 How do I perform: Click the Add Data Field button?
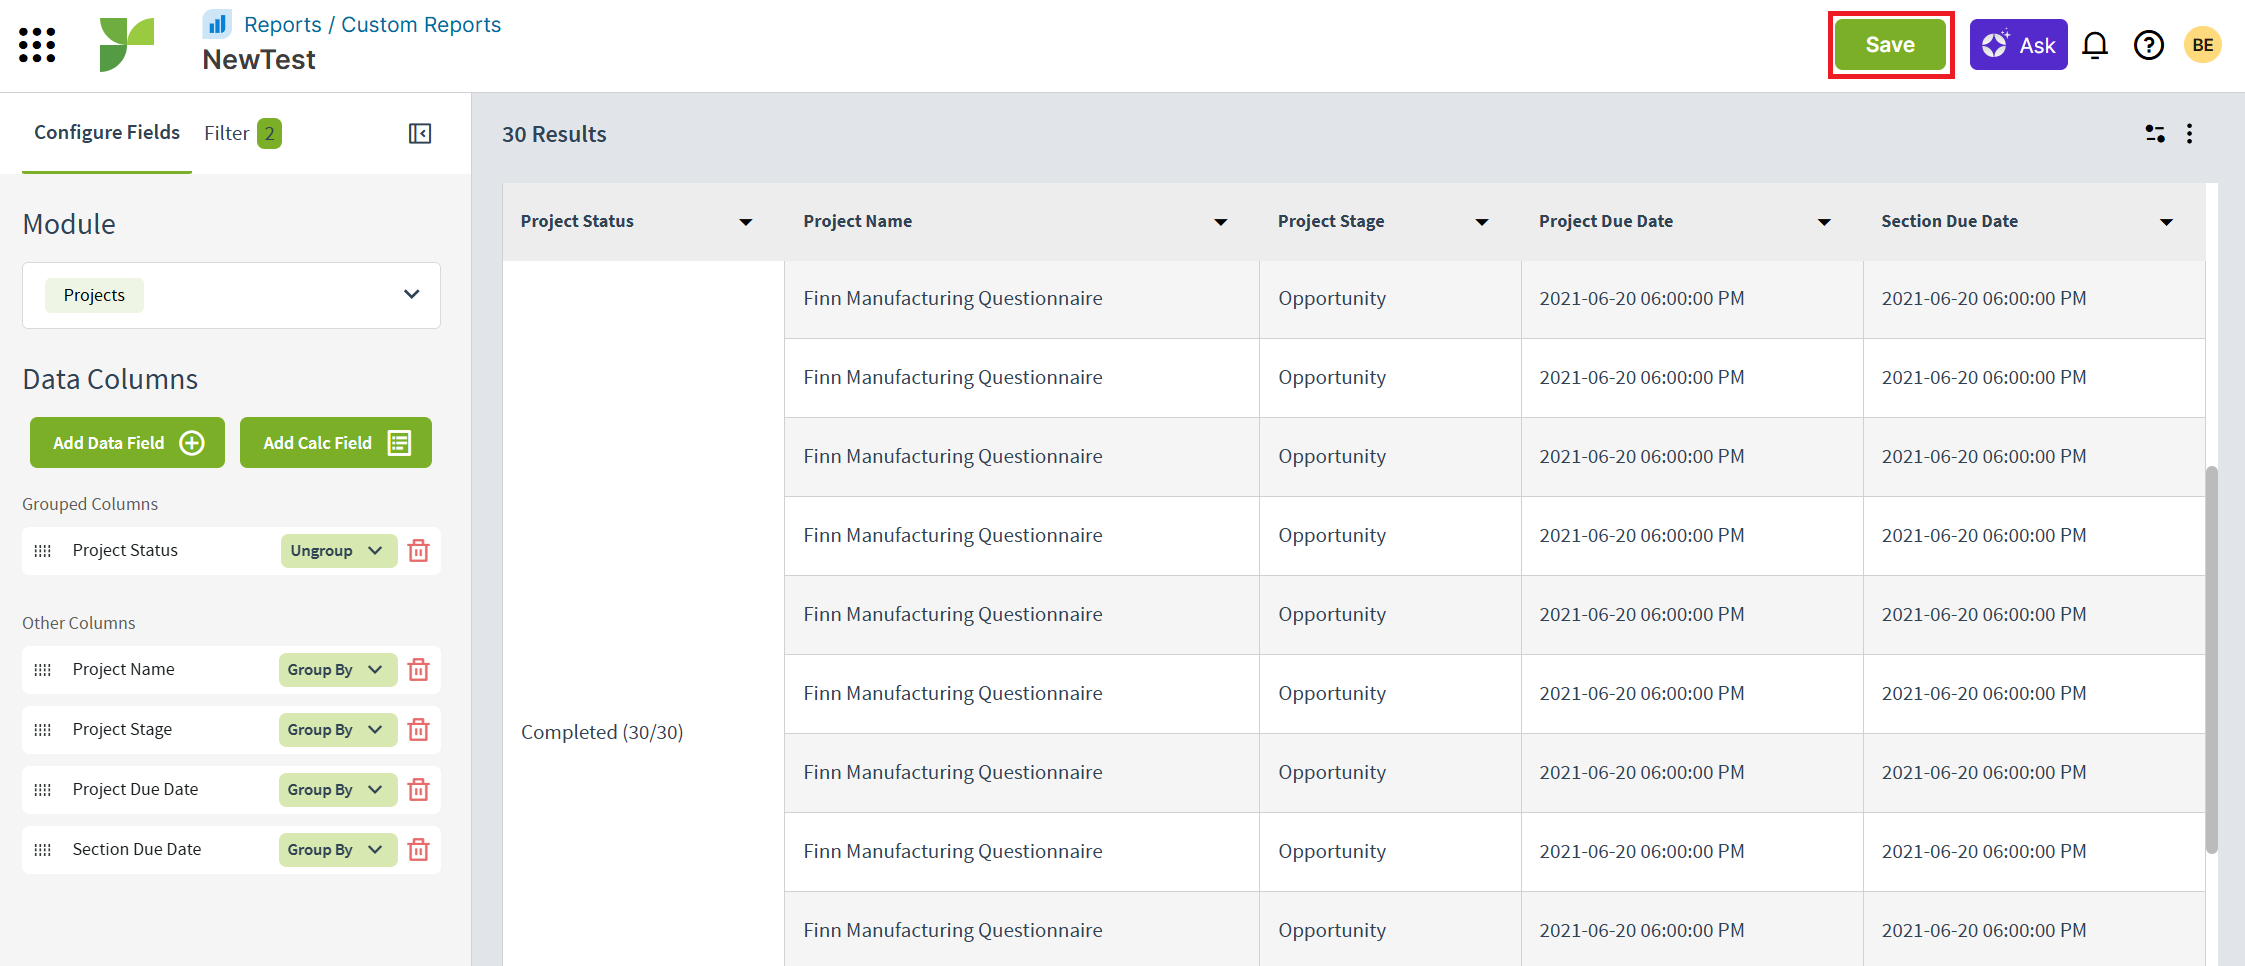[x=127, y=443]
